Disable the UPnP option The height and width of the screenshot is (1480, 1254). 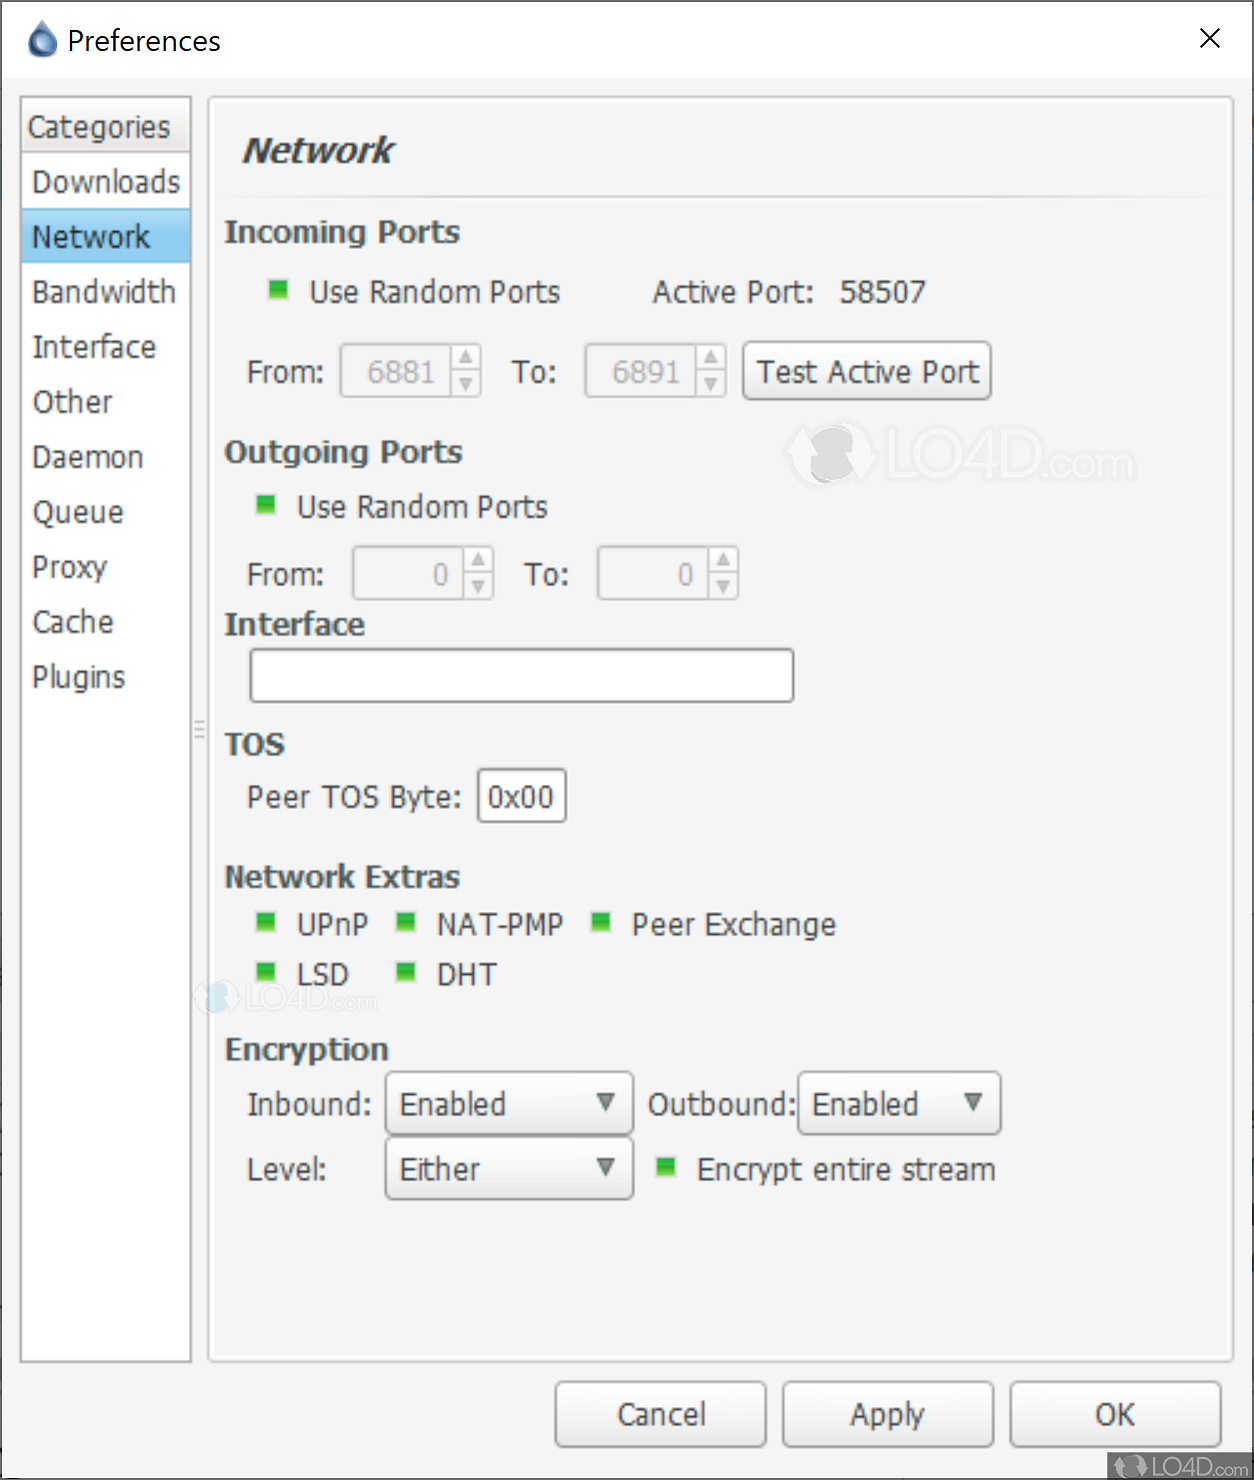coord(266,922)
